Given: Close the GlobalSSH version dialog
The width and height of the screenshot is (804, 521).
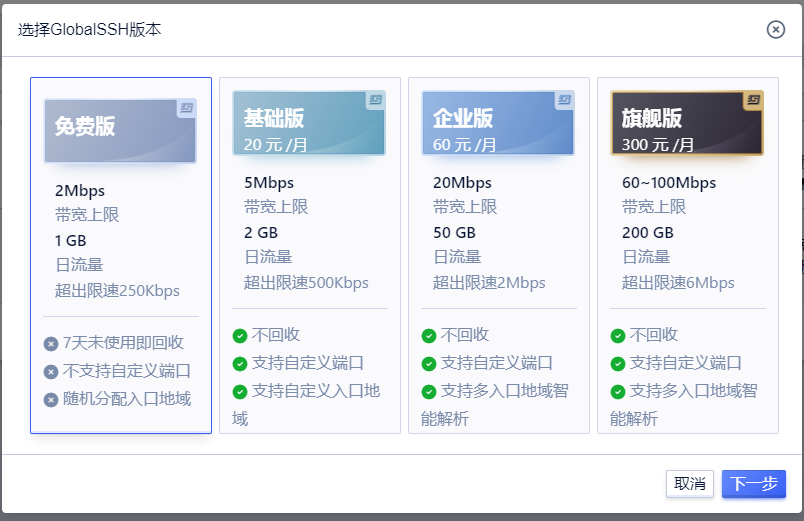Looking at the screenshot, I should [775, 29].
